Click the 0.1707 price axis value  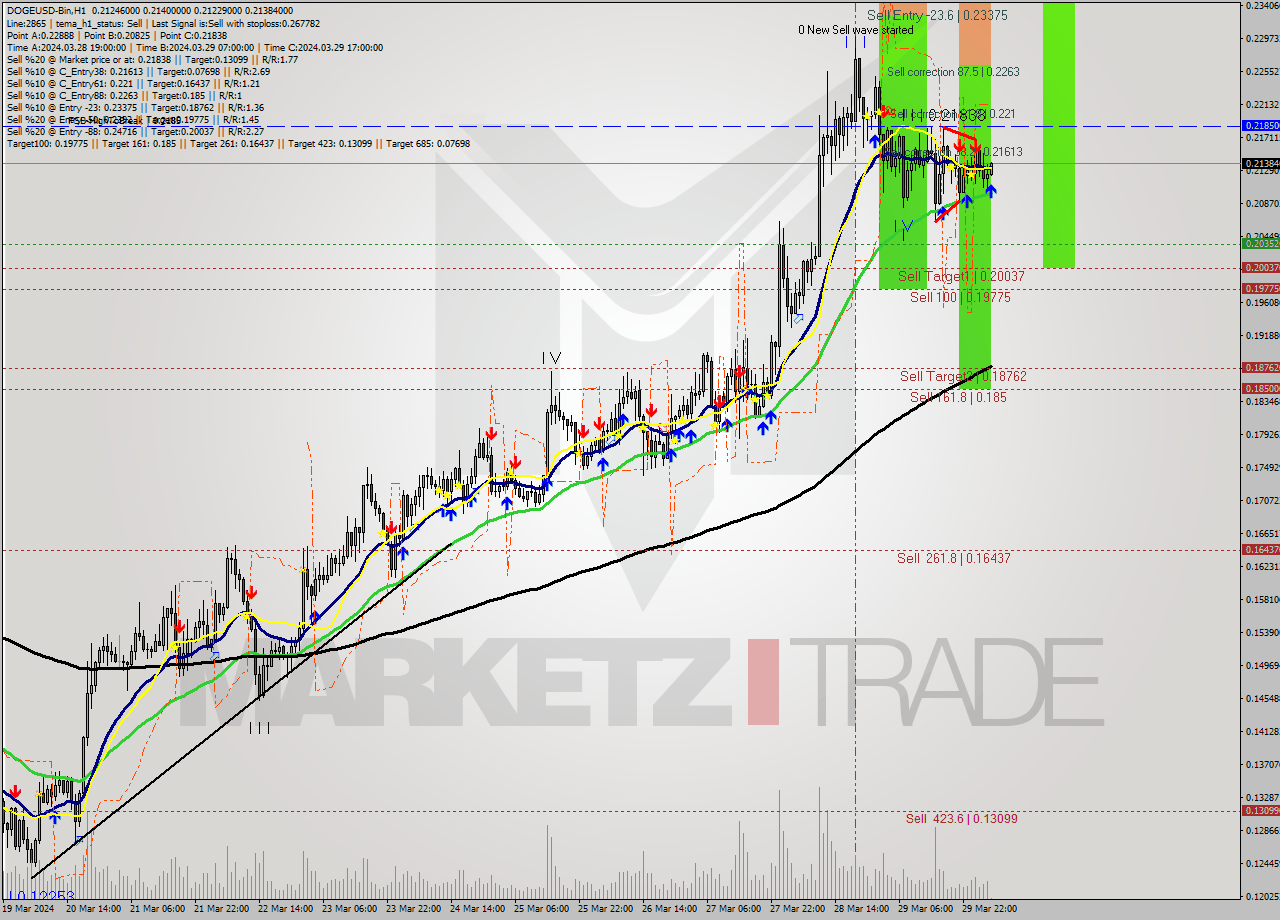1261,501
